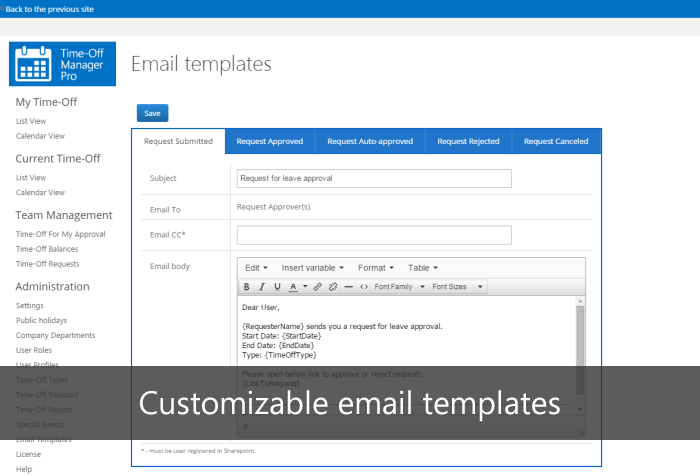Open the Insert variable menu
Screen dimensions: 700x476
tap(312, 268)
